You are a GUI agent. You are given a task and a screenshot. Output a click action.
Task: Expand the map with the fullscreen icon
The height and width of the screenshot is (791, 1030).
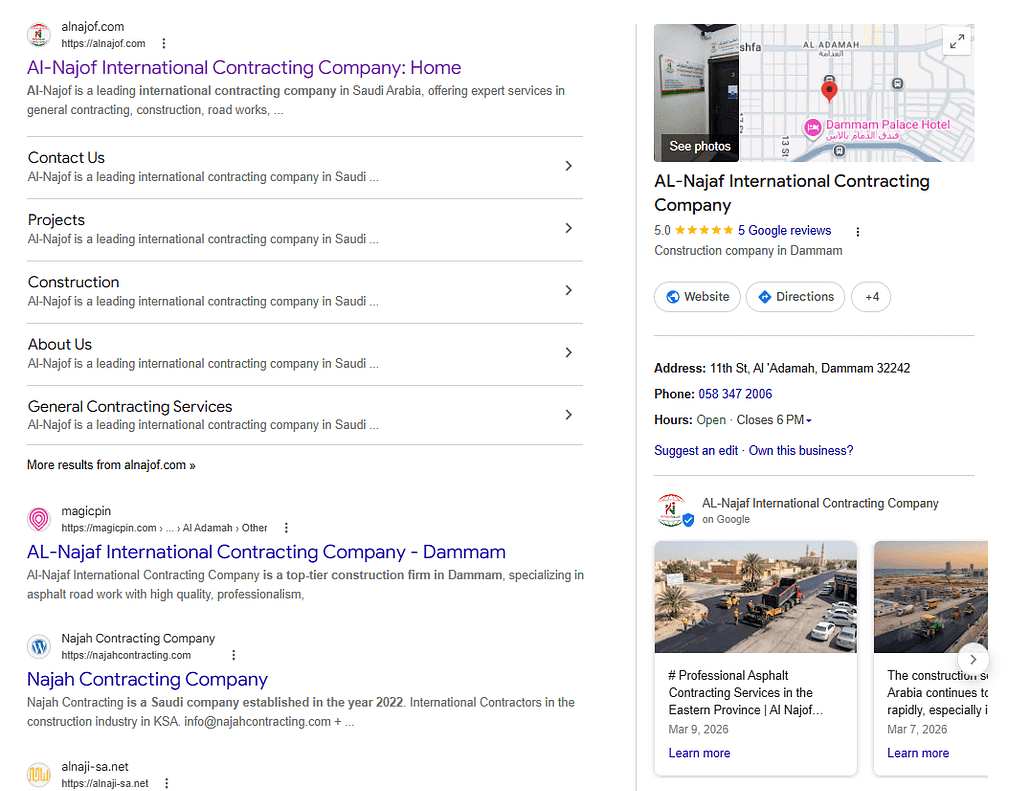(957, 42)
